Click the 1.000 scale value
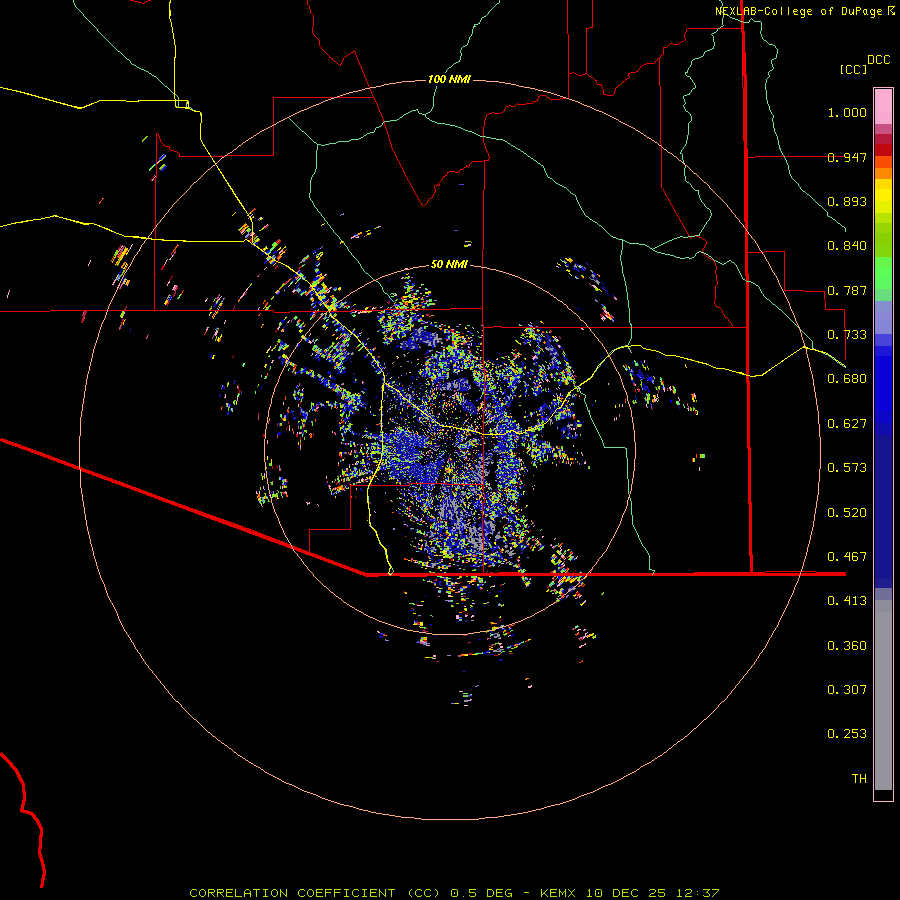 click(x=847, y=112)
